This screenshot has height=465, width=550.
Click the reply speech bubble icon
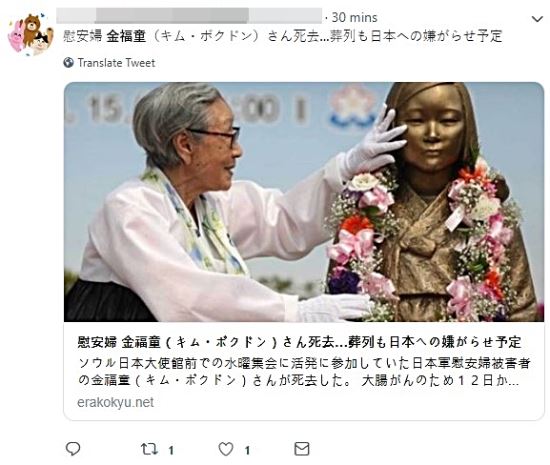click(73, 449)
